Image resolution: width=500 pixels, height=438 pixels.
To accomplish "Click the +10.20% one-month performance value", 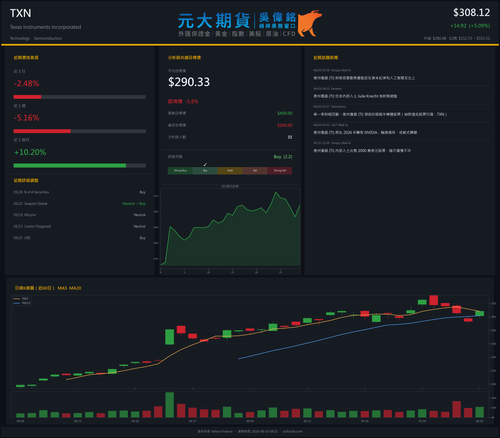I will tap(30, 152).
